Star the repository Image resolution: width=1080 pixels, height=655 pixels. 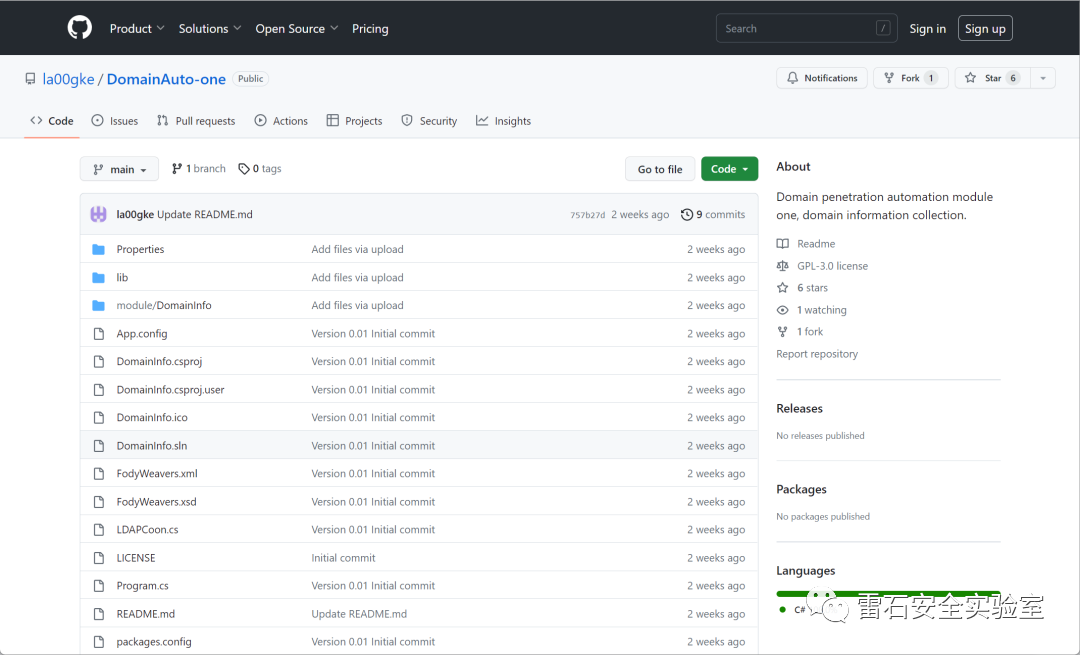(993, 78)
